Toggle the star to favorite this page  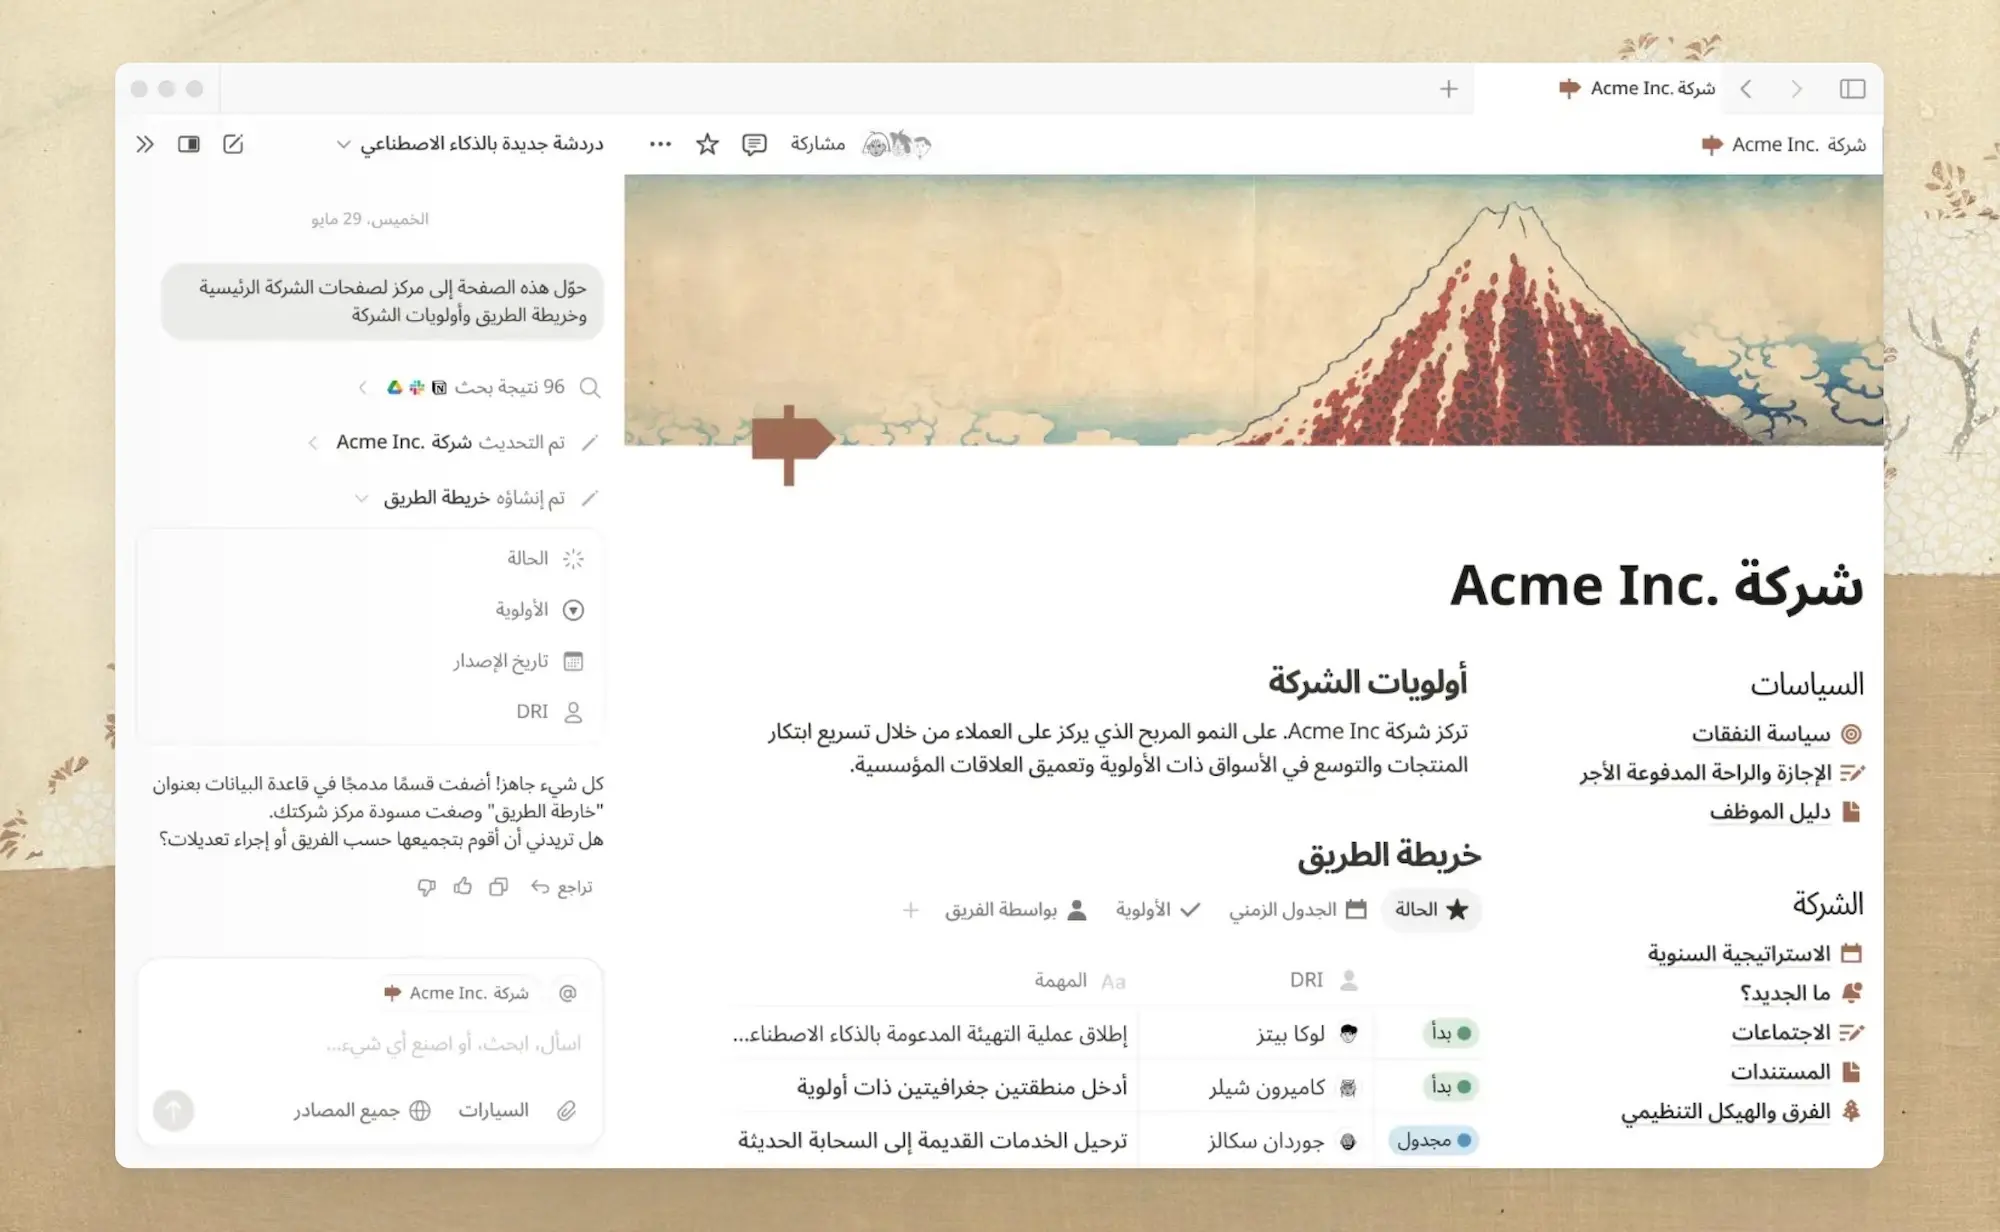(707, 143)
